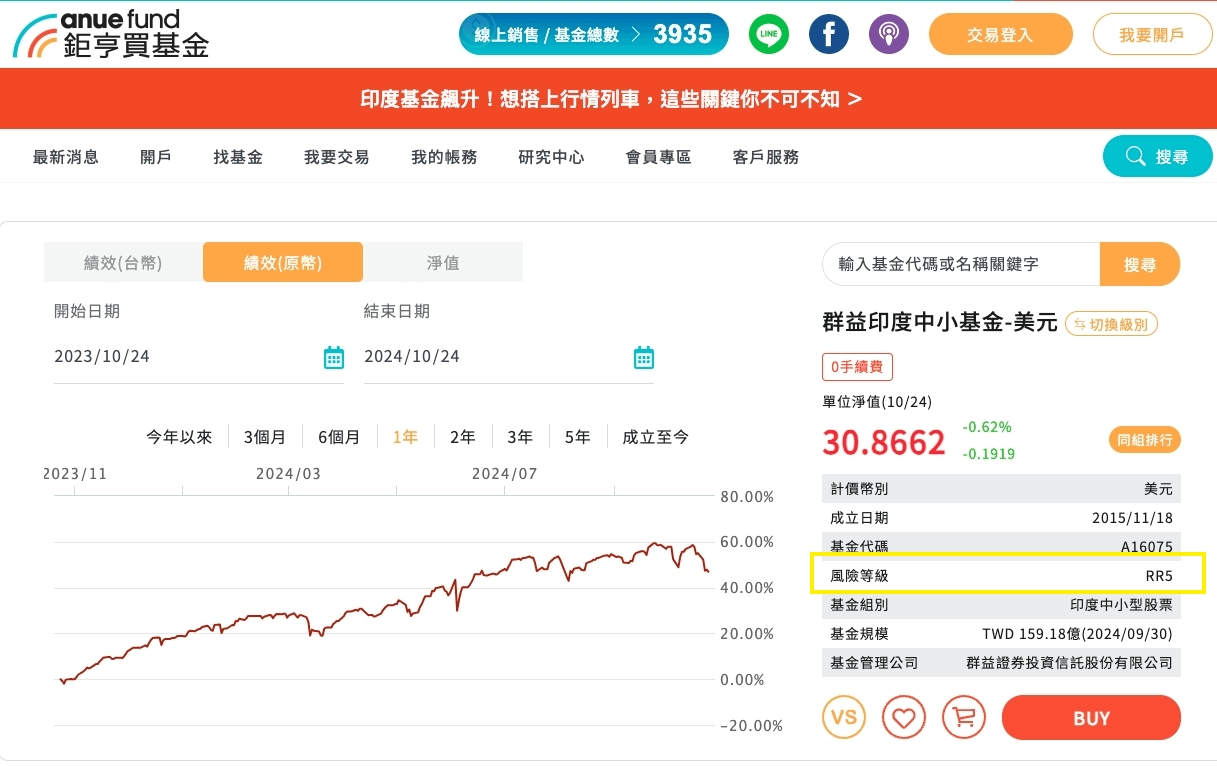Viewport: 1217px width, 766px height.
Task: Click management company 群益證券投資信託股份有限公司
Action: point(1070,663)
